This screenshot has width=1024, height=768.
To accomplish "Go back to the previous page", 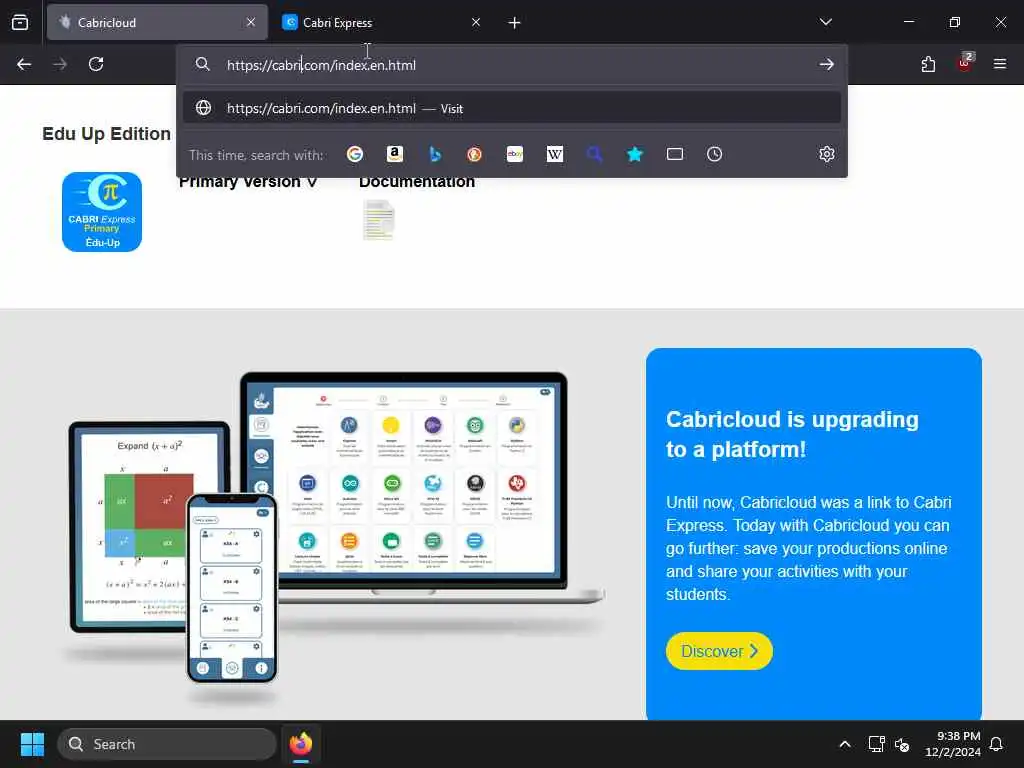I will (24, 64).
